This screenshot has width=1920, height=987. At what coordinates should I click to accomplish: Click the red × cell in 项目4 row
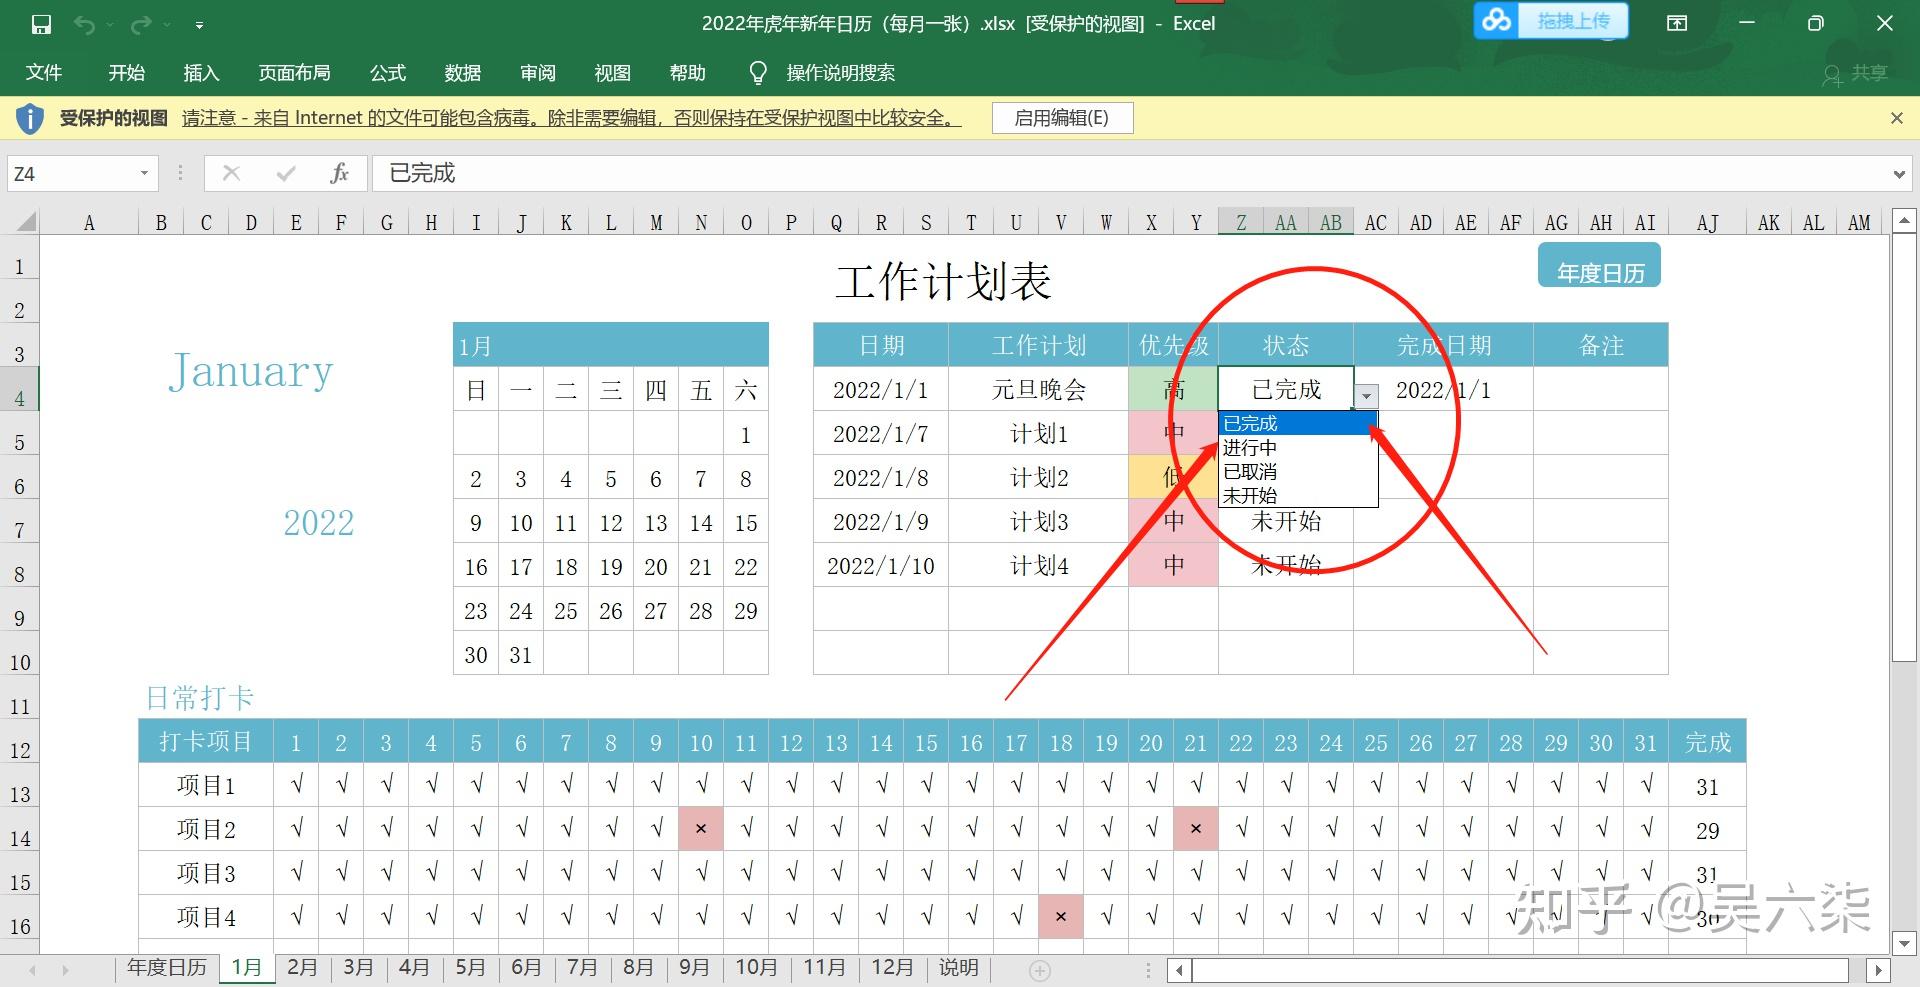click(x=1061, y=917)
